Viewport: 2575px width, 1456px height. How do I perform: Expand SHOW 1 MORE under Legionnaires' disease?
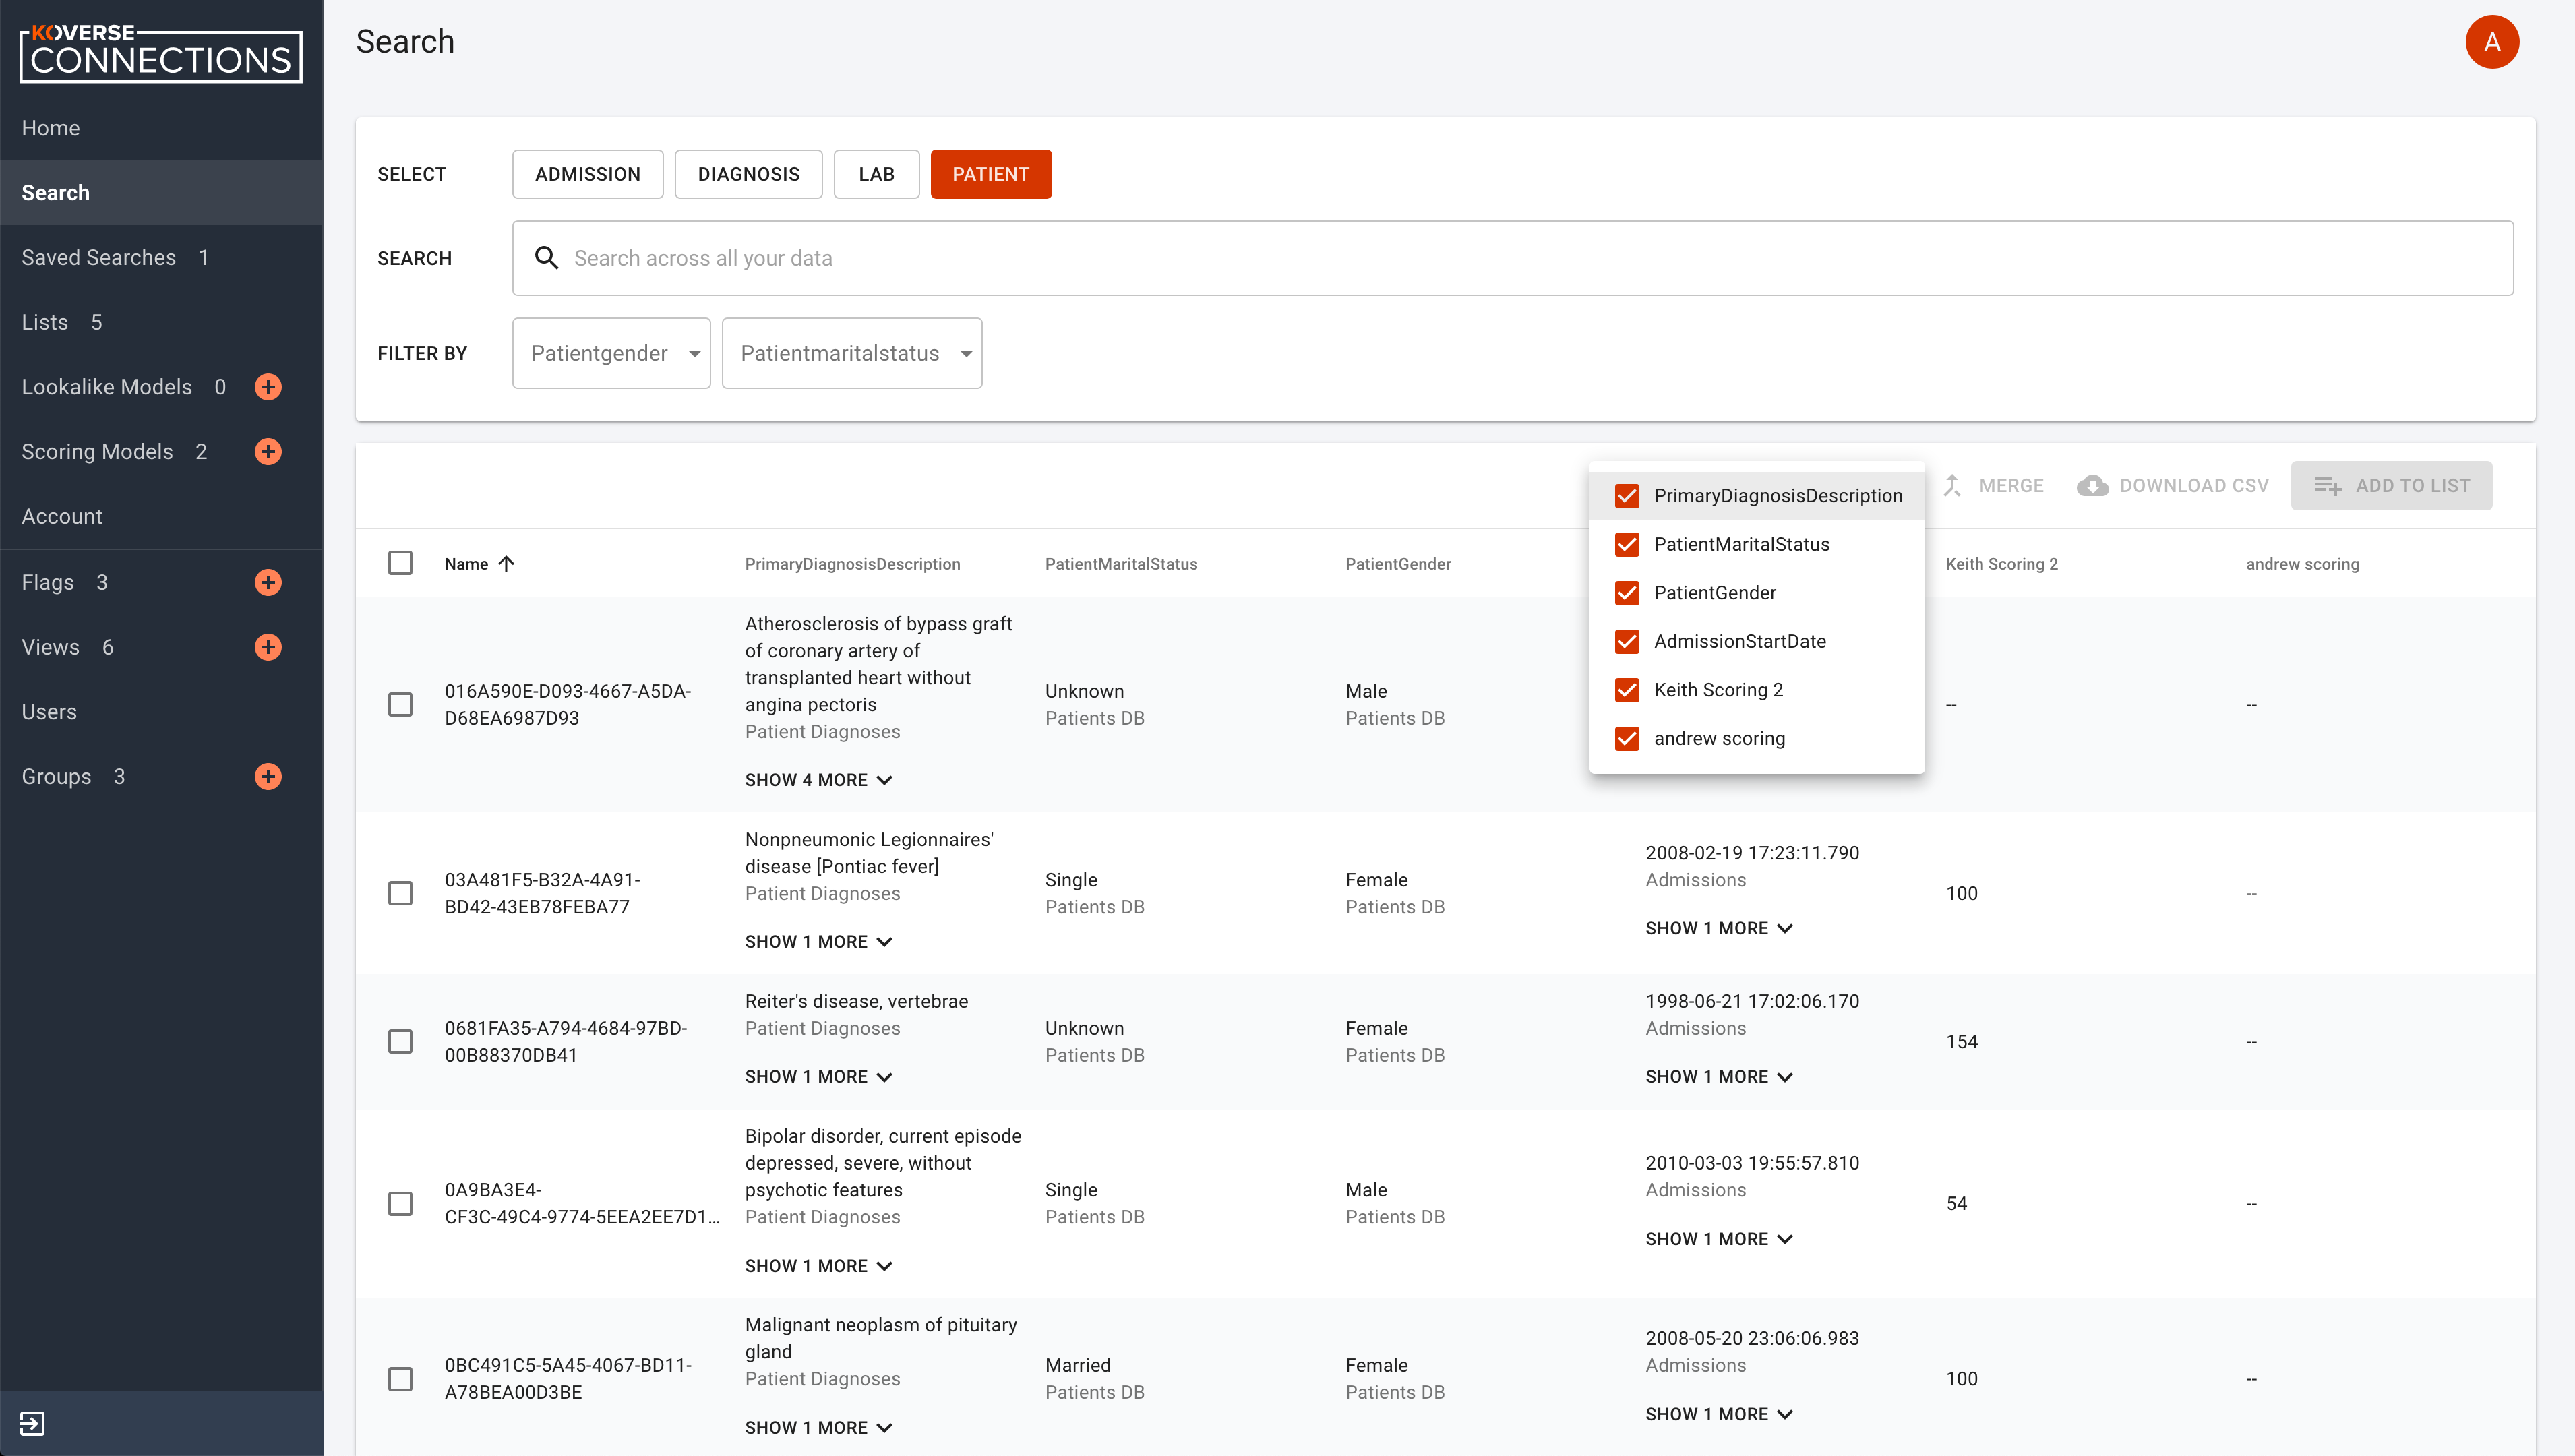818,942
